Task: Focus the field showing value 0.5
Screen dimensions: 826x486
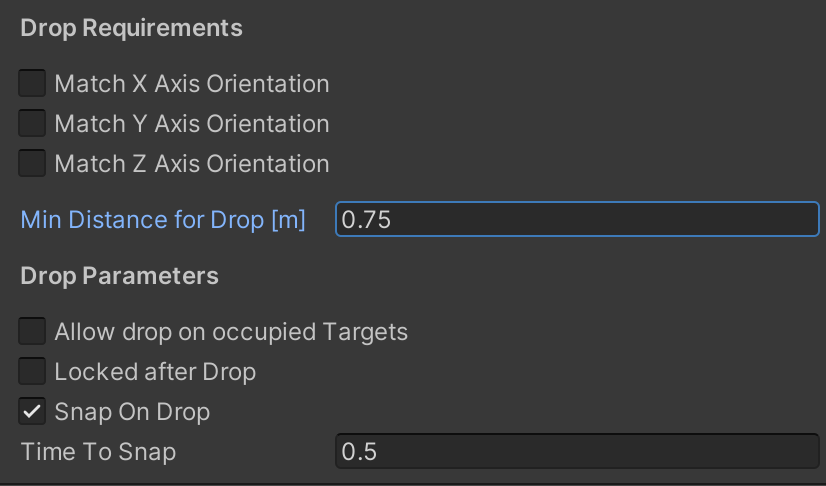Action: click(577, 451)
